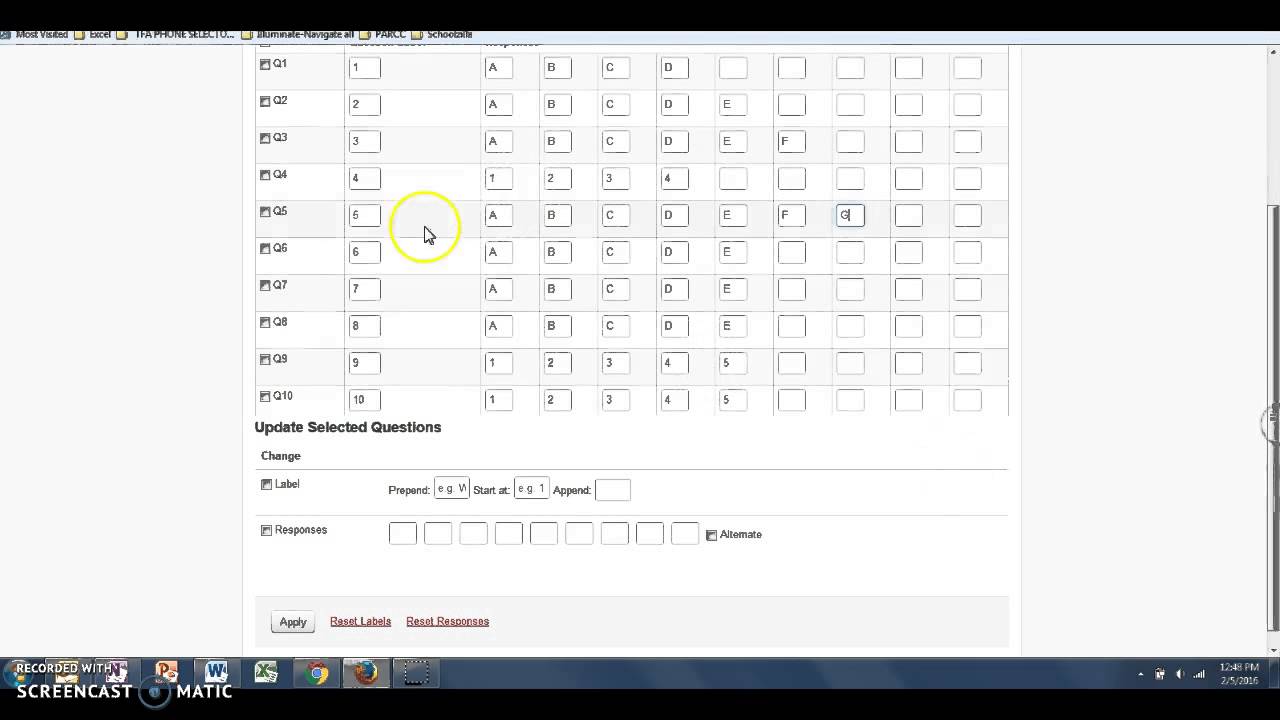Screen dimensions: 1280x720
Task: Select the Q3 question checkbox
Action: pos(265,138)
